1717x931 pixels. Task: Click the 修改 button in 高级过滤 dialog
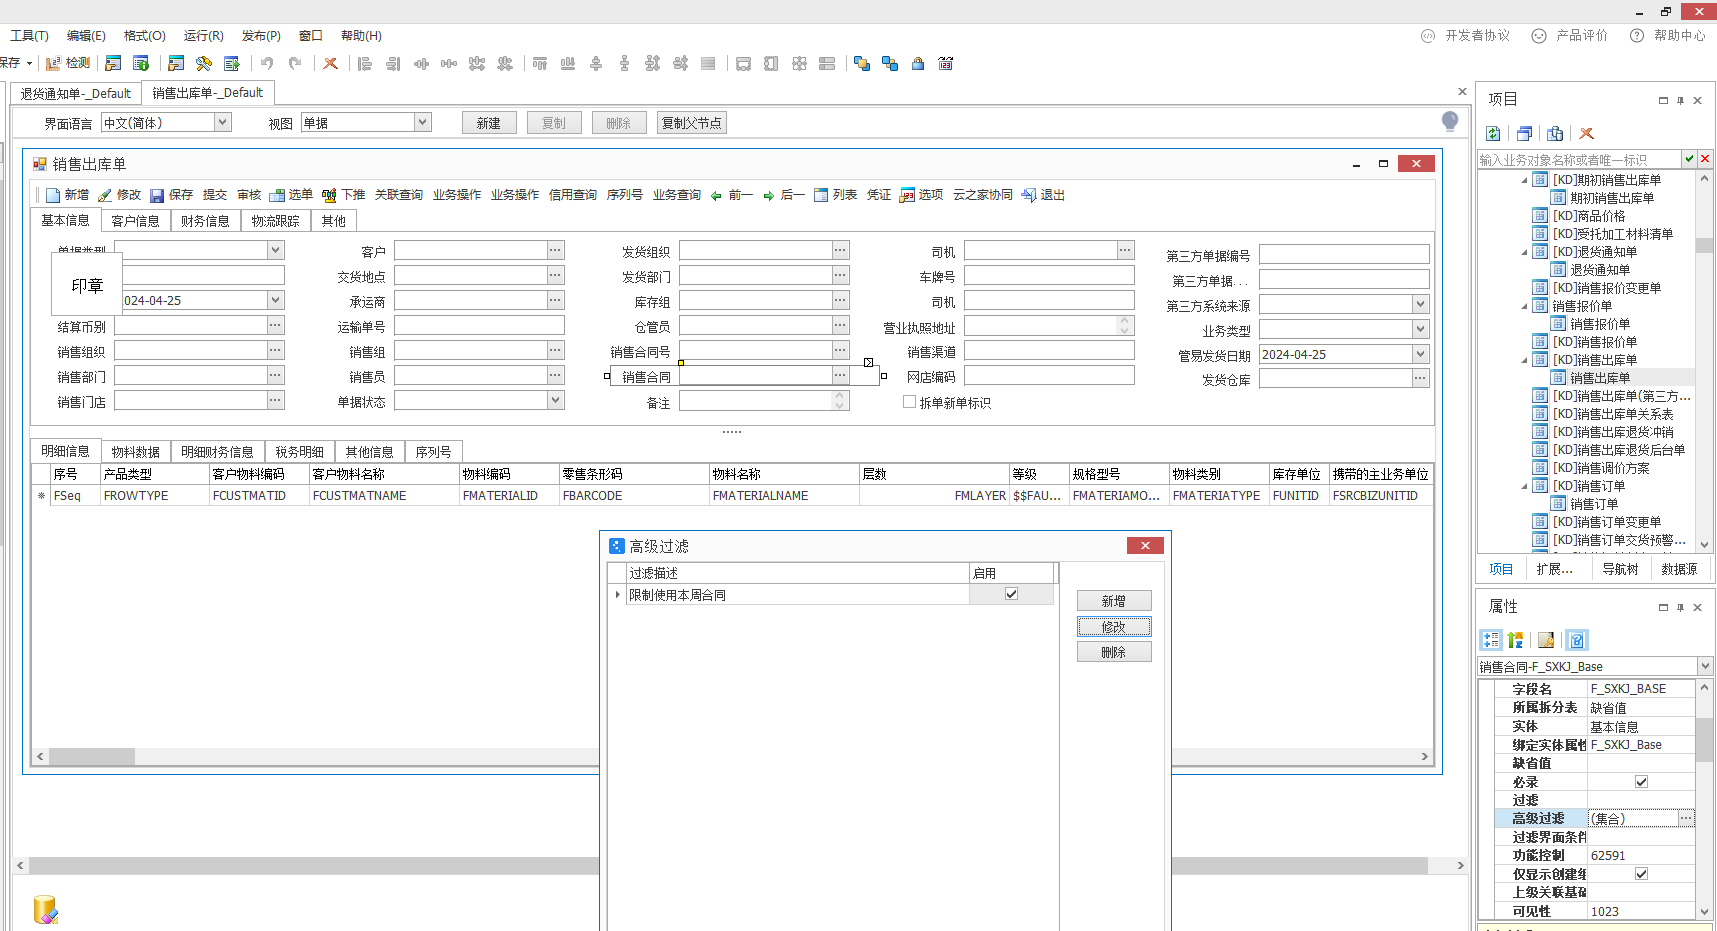click(x=1113, y=627)
